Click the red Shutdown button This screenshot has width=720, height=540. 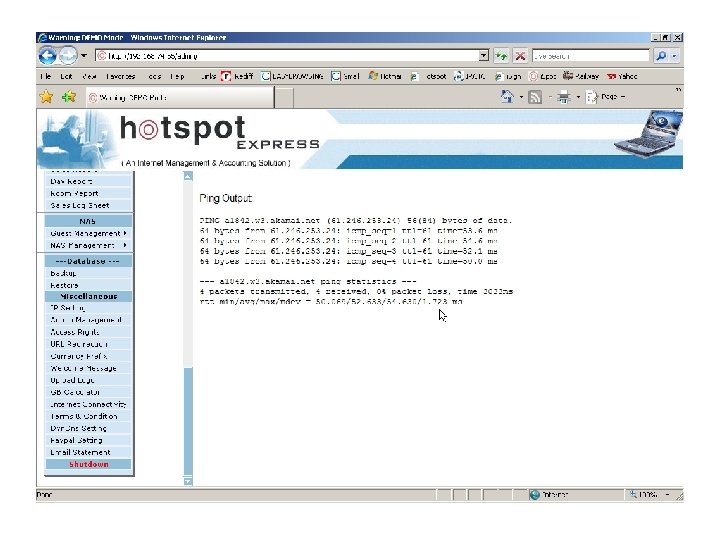pos(88,464)
